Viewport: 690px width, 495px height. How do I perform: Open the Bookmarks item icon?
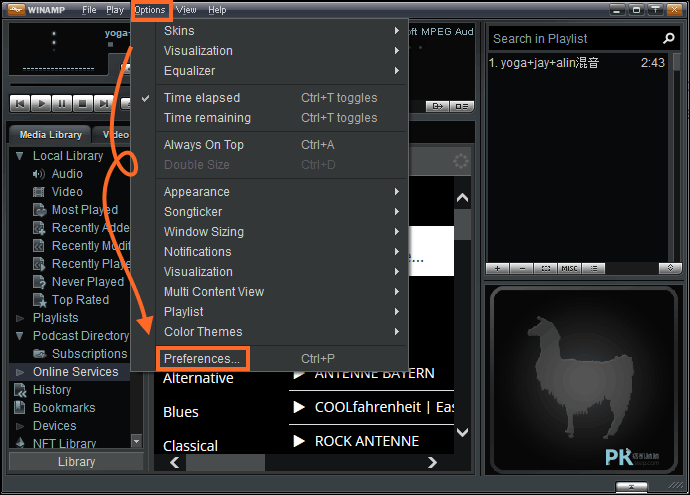pos(19,407)
